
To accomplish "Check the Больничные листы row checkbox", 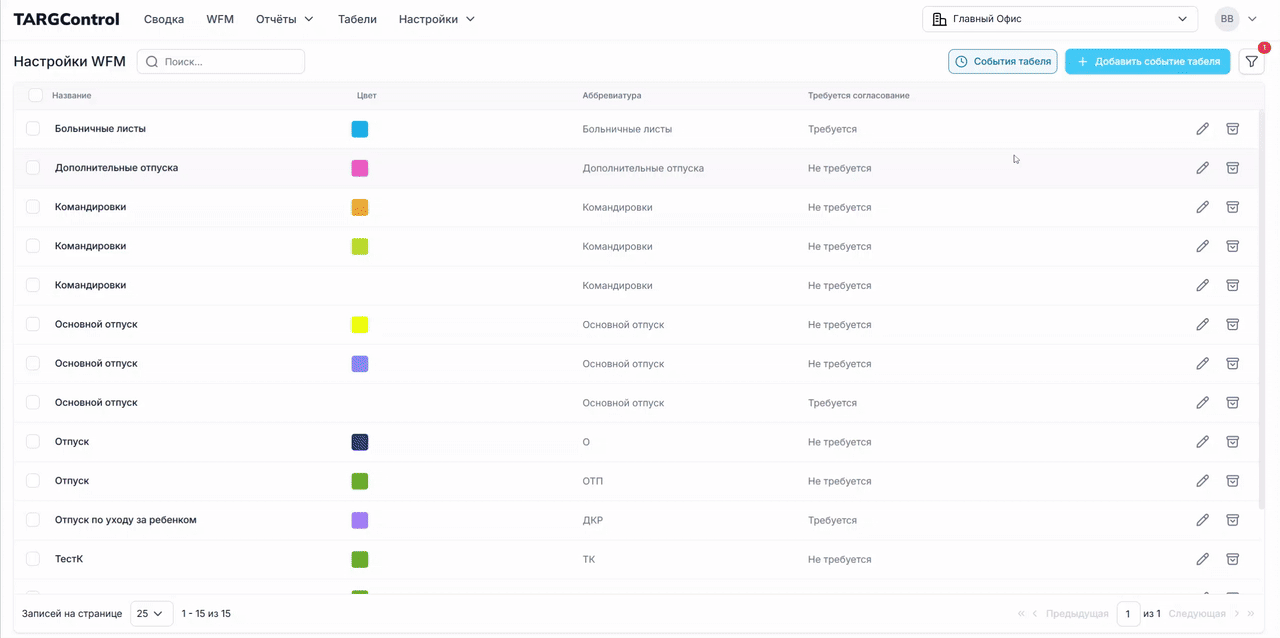I will point(33,129).
